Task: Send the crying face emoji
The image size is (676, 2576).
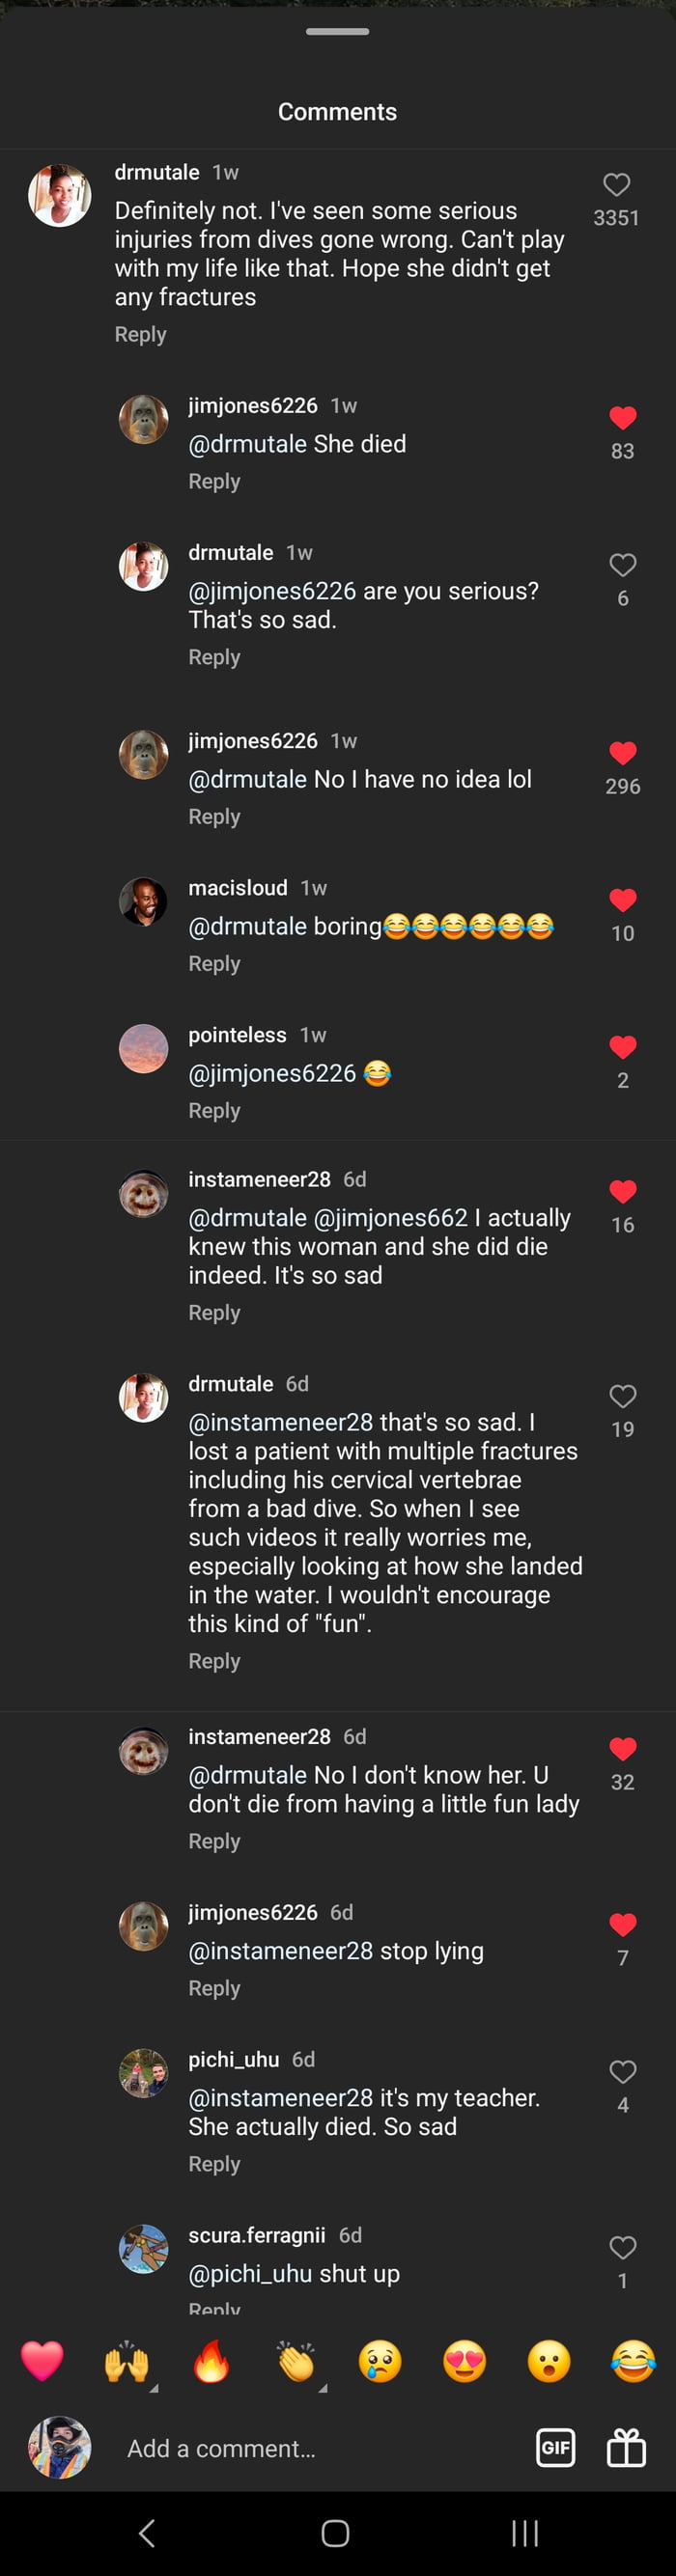Action: 380,2361
